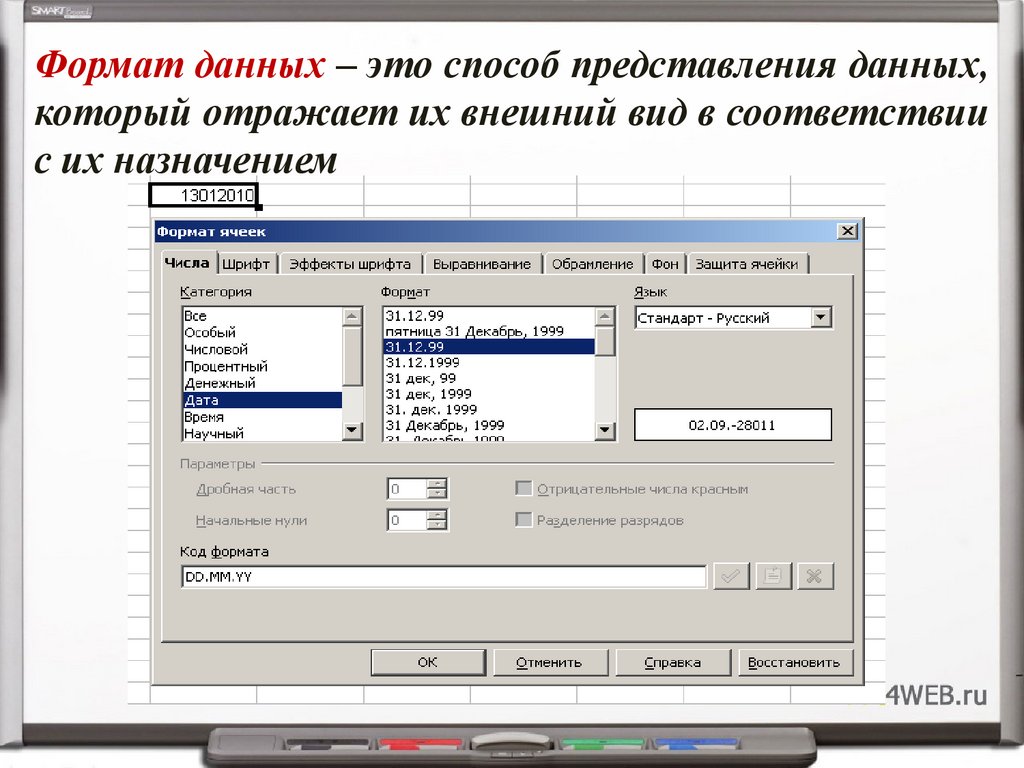Click the Дробная часть number field
Image resolution: width=1024 pixels, height=768 pixels.
coord(407,488)
